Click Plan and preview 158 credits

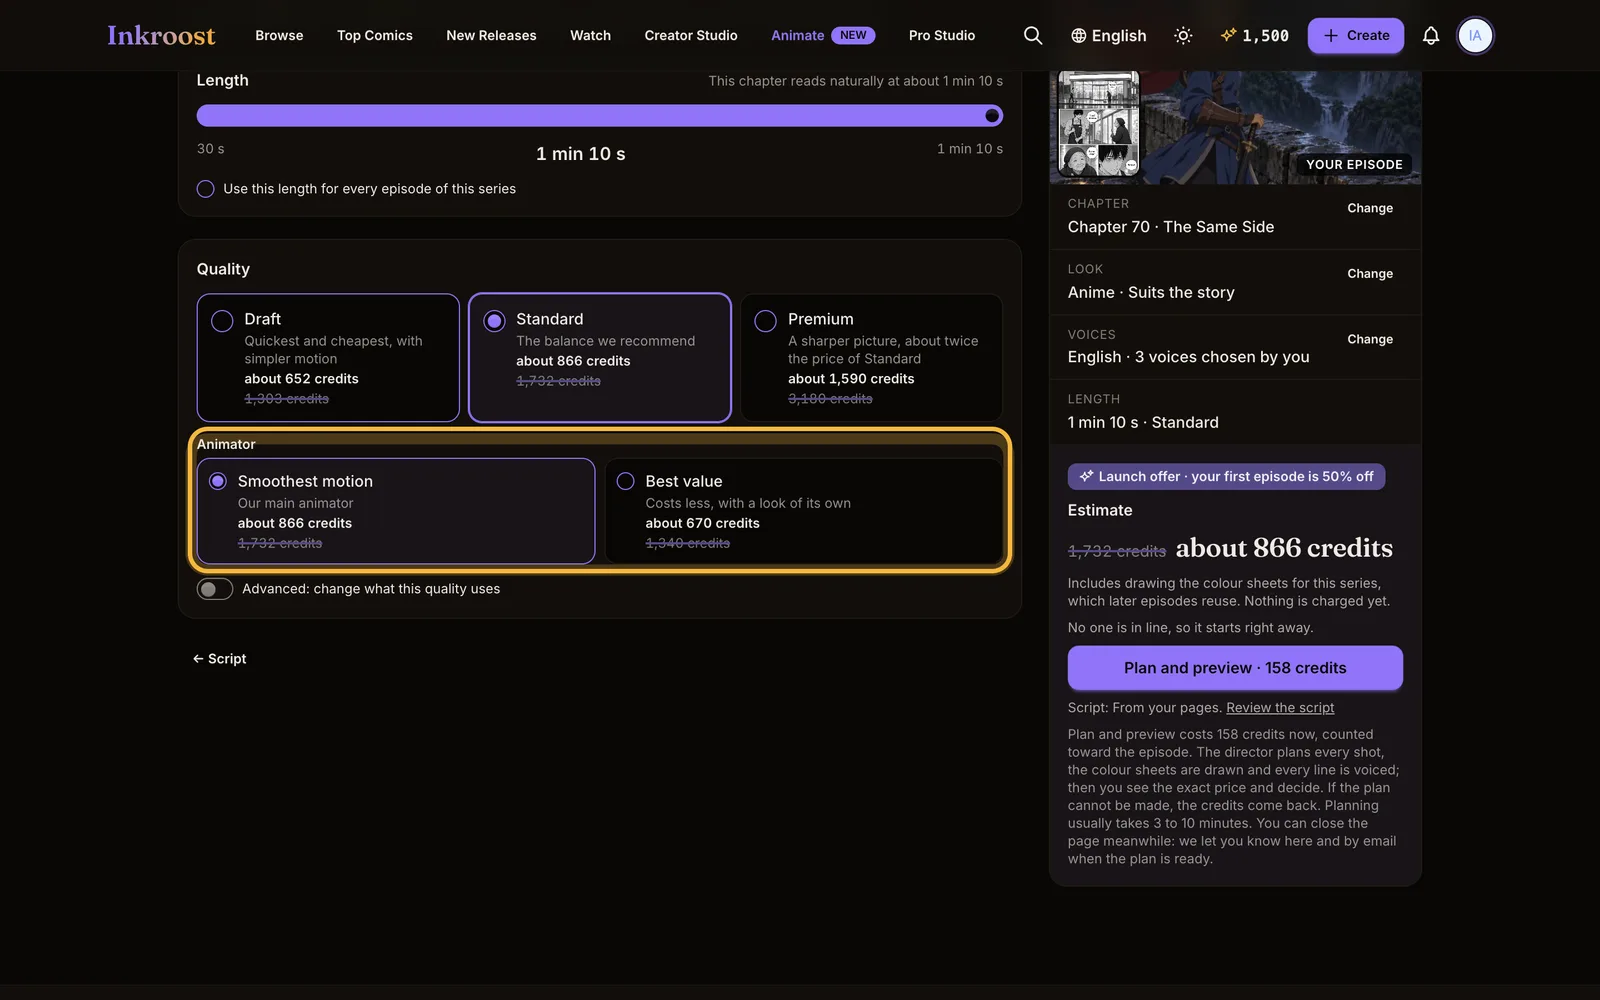pyautogui.click(x=1235, y=668)
